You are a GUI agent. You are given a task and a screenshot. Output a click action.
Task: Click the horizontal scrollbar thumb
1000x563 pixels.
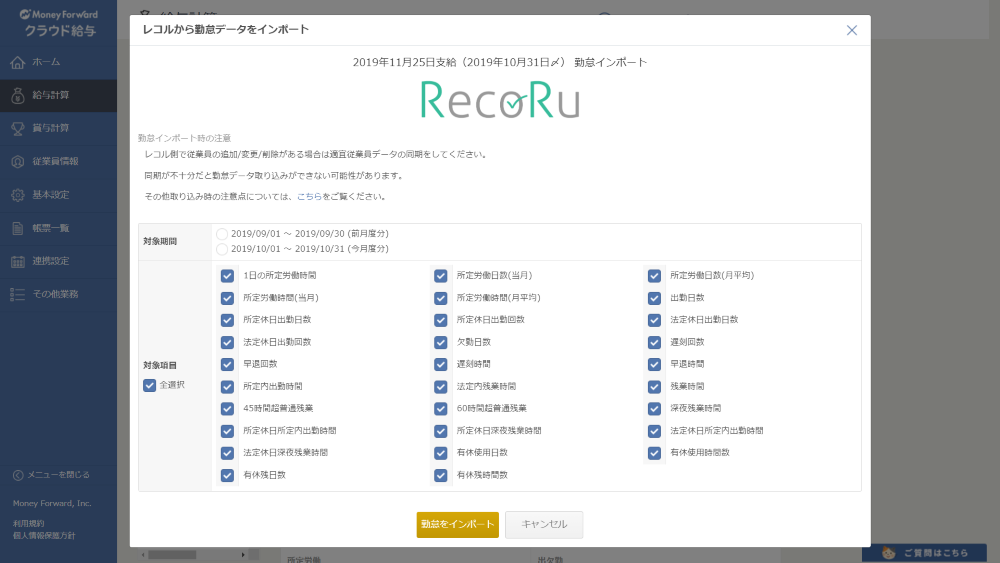click(x=172, y=555)
